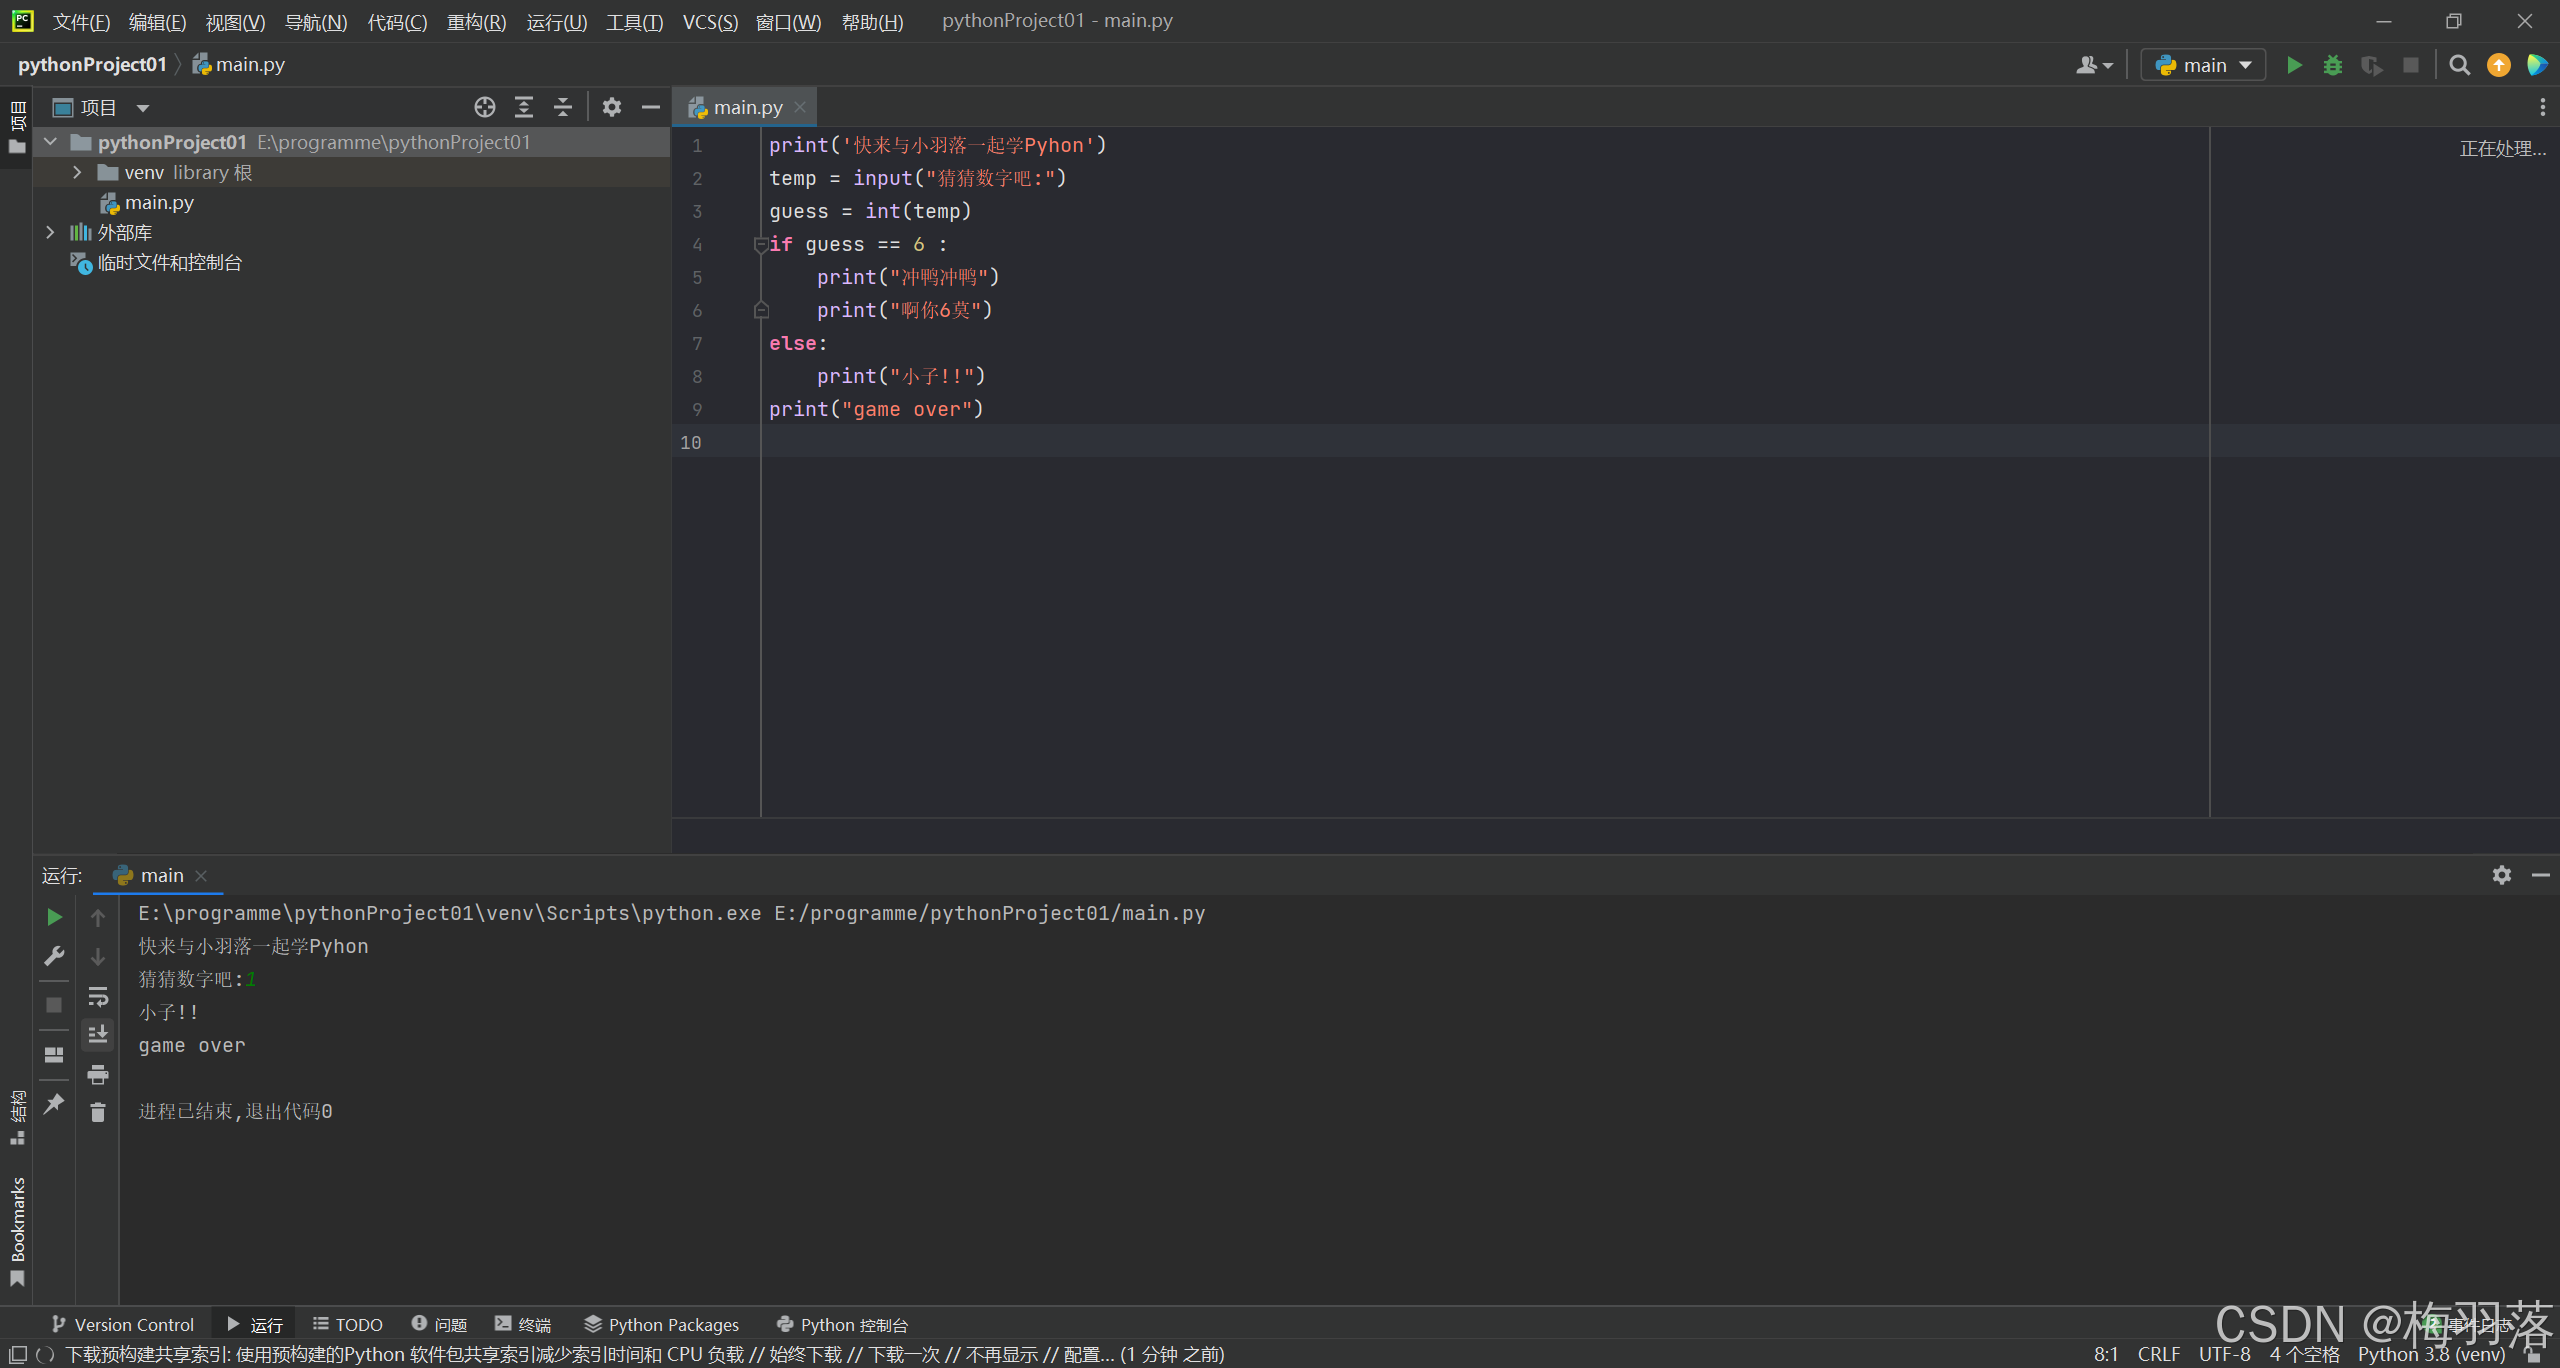Expand the venv folder
Viewport: 2560px width, 1368px height.
(x=77, y=172)
